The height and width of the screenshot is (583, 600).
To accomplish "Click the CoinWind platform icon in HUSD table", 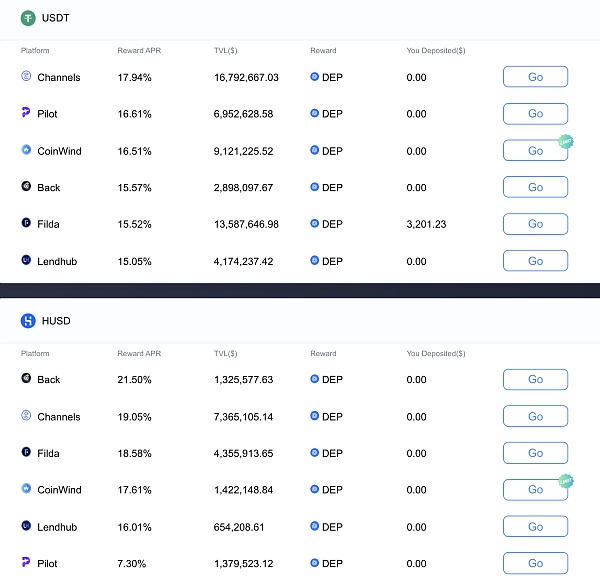I will pyautogui.click(x=26, y=489).
